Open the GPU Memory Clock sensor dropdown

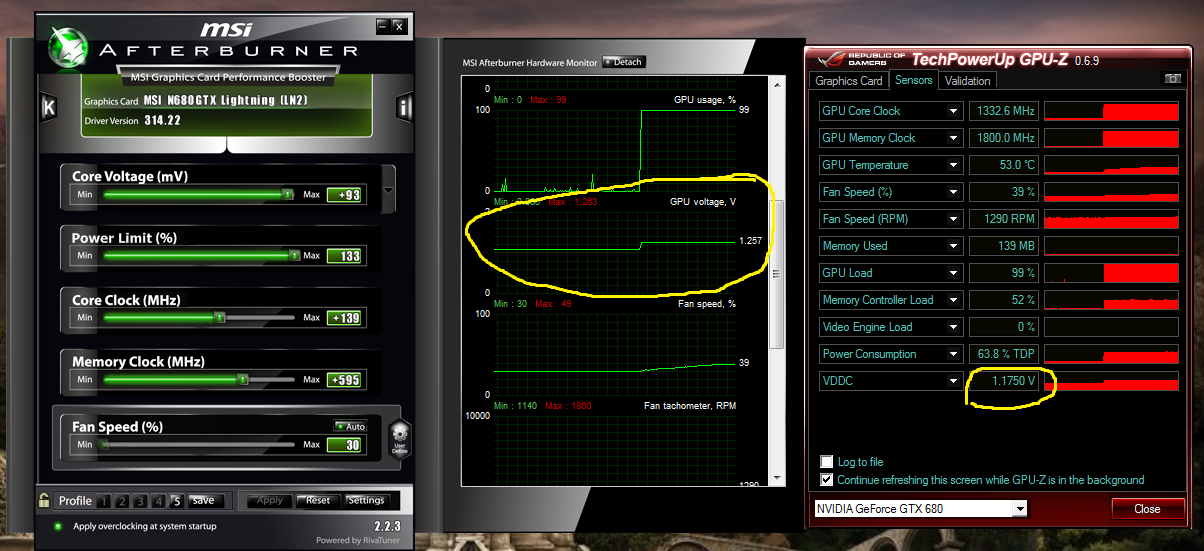click(954, 138)
